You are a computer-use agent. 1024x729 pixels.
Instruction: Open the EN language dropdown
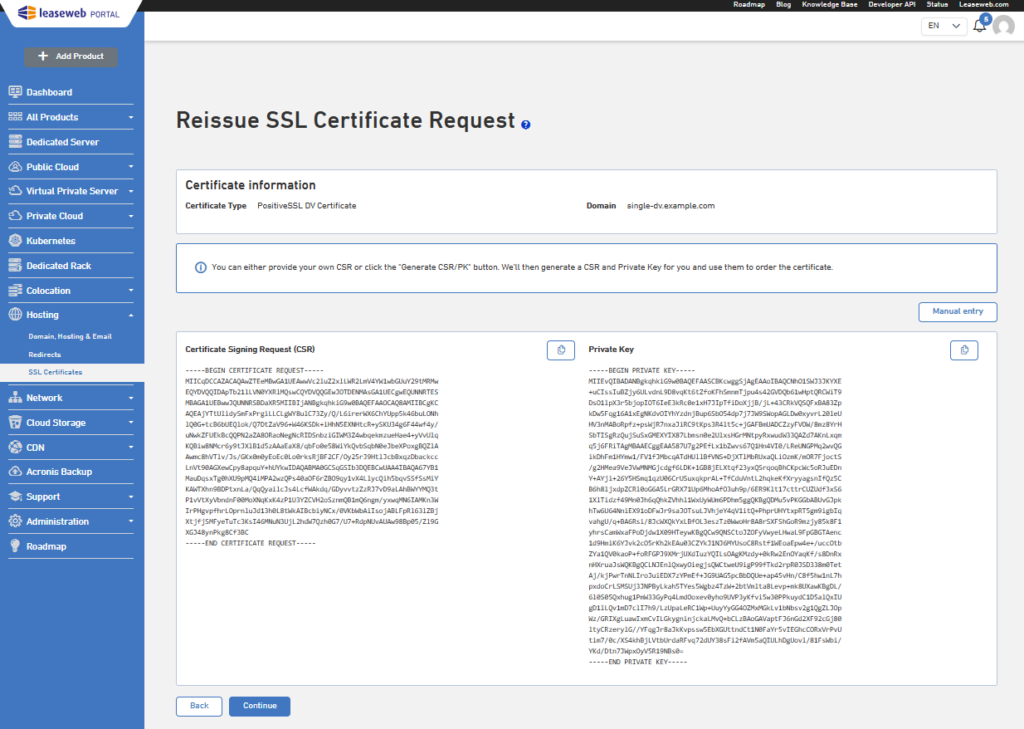tap(944, 25)
